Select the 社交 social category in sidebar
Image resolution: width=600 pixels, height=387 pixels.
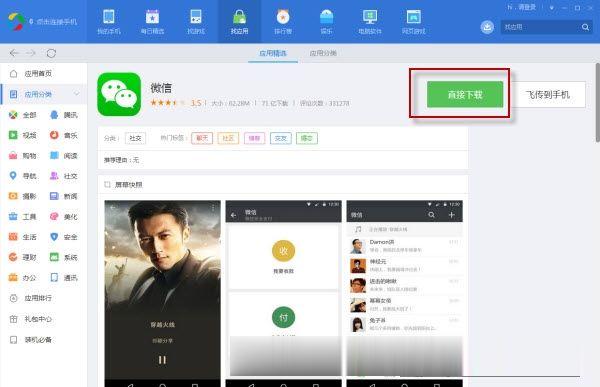pyautogui.click(x=64, y=176)
